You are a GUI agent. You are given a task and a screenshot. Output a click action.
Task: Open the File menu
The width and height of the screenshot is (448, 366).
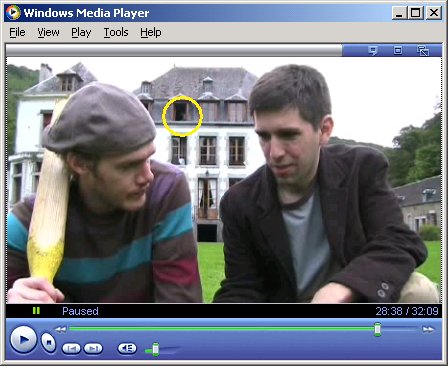click(x=17, y=32)
